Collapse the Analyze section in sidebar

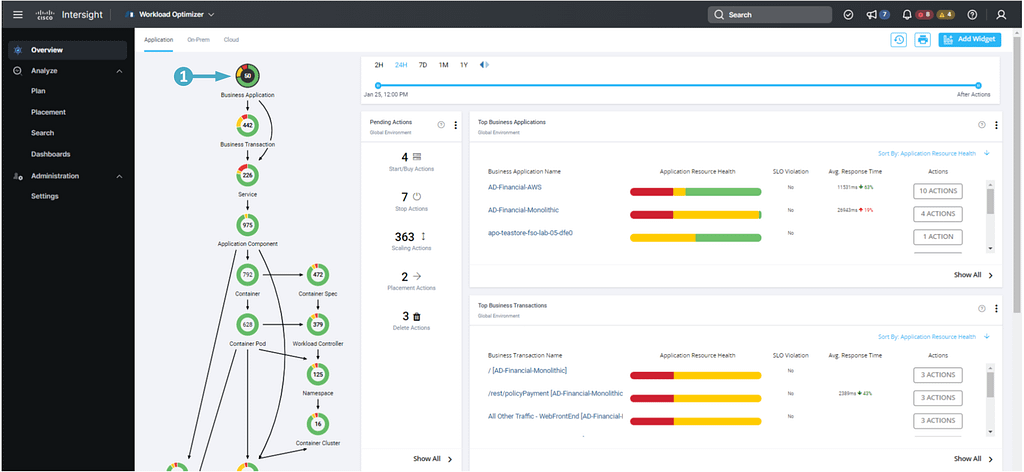(119, 71)
